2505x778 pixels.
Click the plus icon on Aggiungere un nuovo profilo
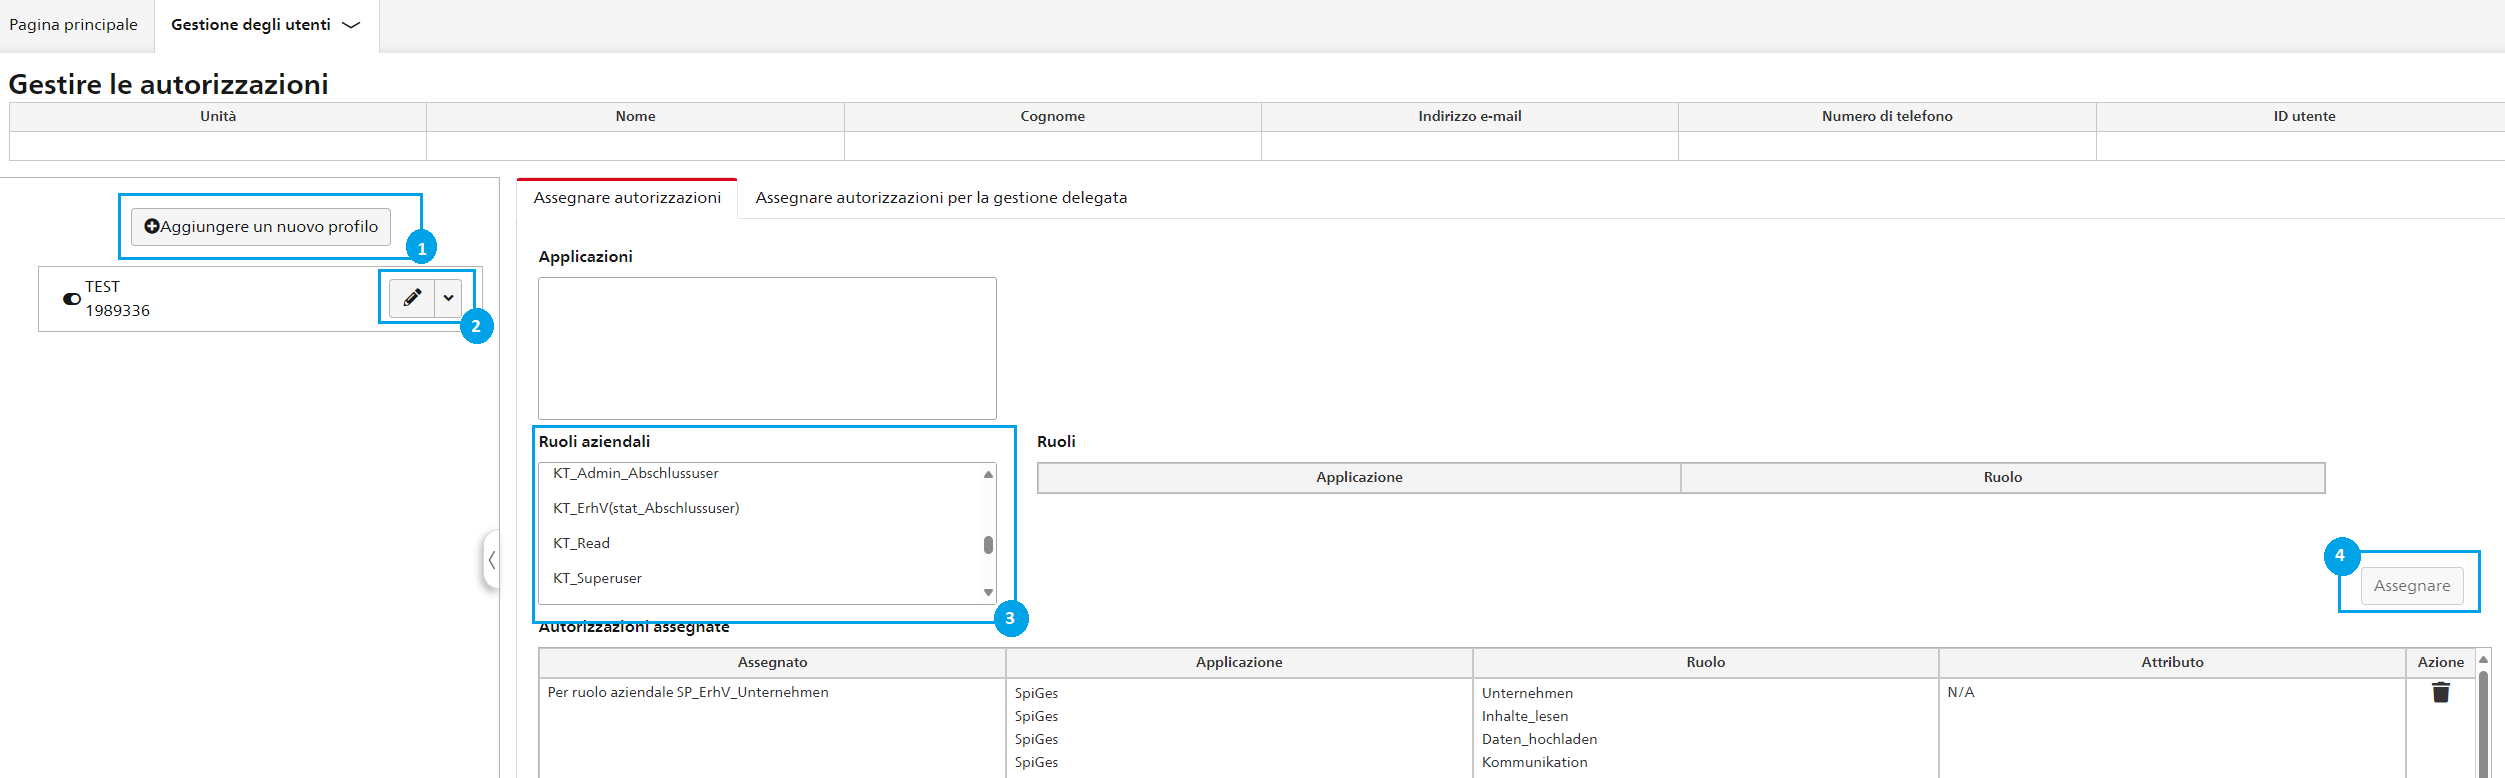coord(152,227)
